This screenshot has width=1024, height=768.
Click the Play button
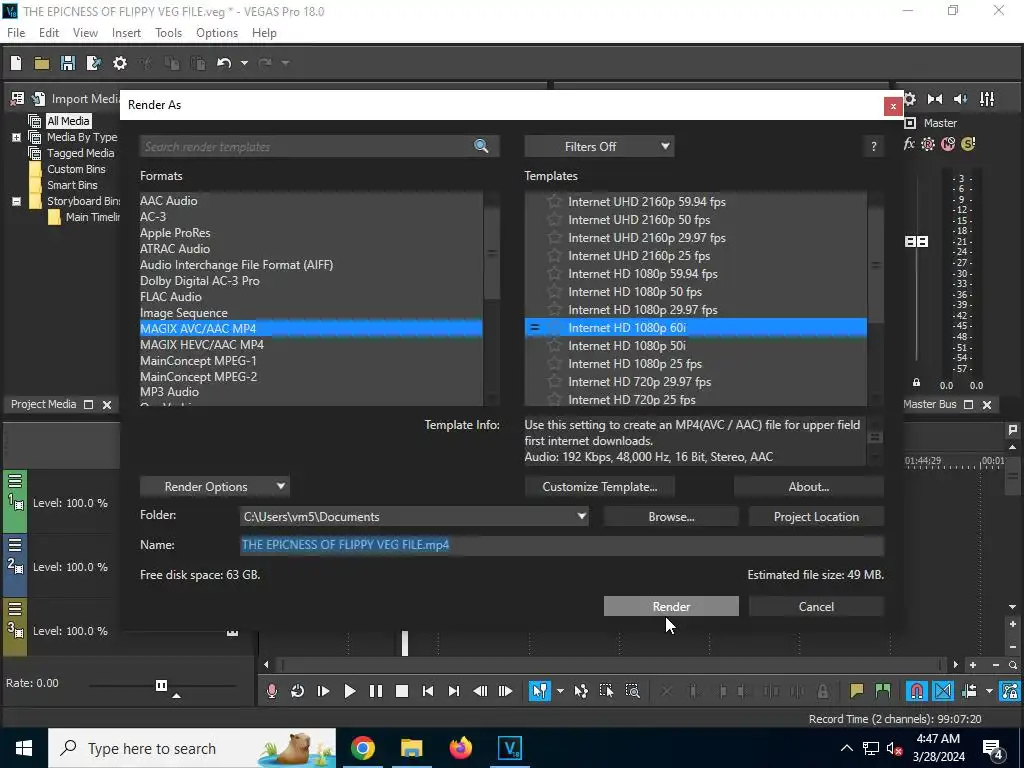(x=349, y=691)
